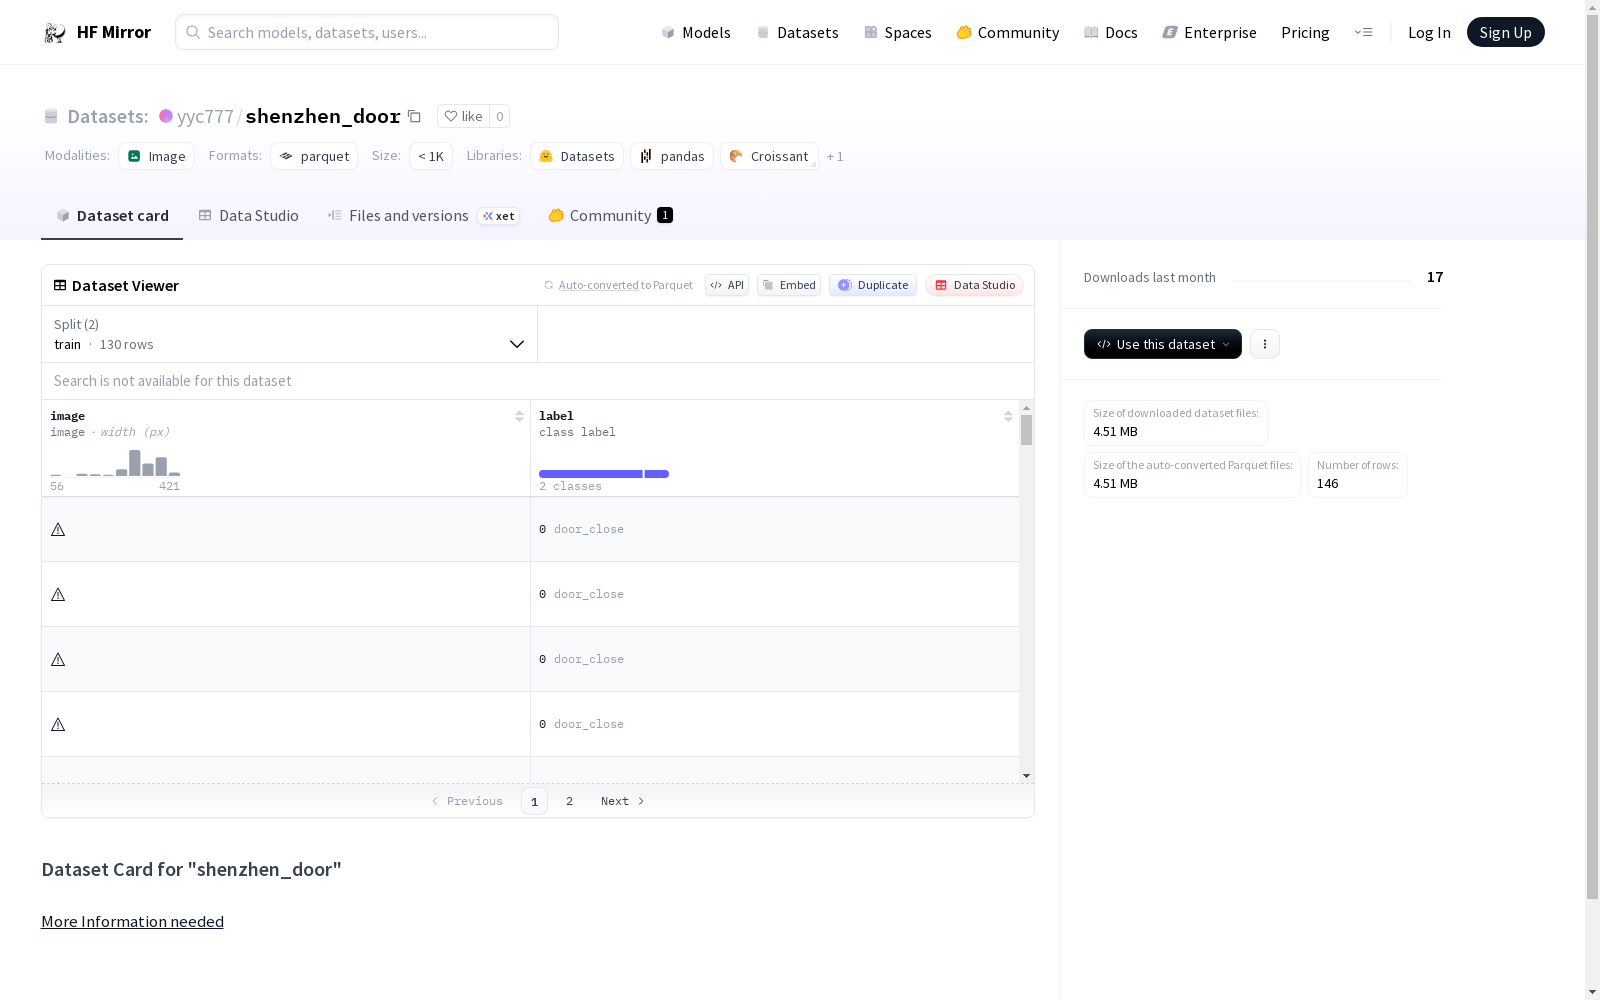Viewport: 1600px width, 1000px height.
Task: Expand the Split train dropdown
Action: click(x=289, y=334)
